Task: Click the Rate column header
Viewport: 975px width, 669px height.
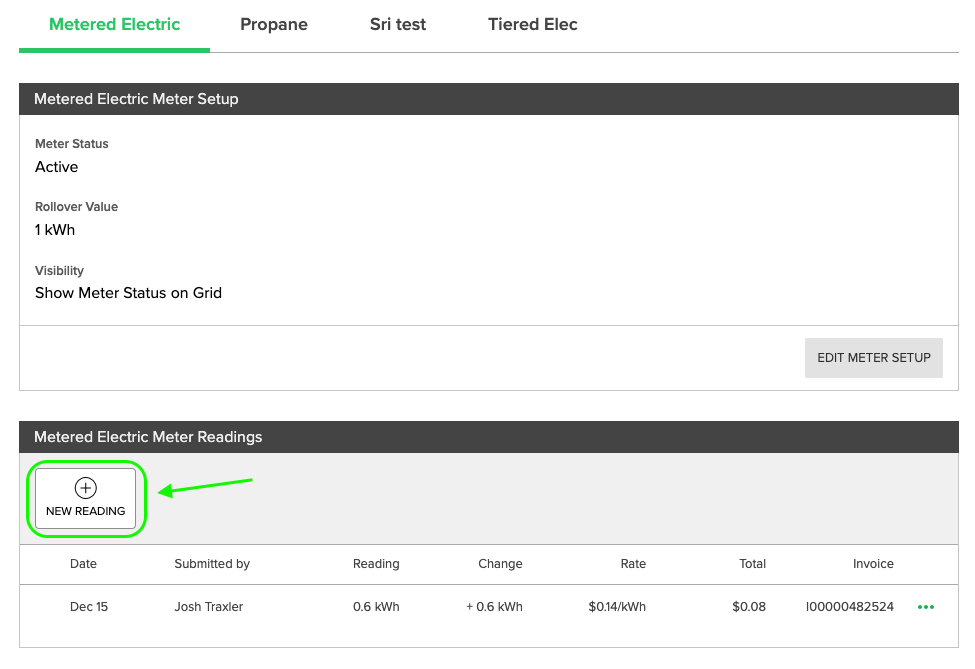Action: 633,564
